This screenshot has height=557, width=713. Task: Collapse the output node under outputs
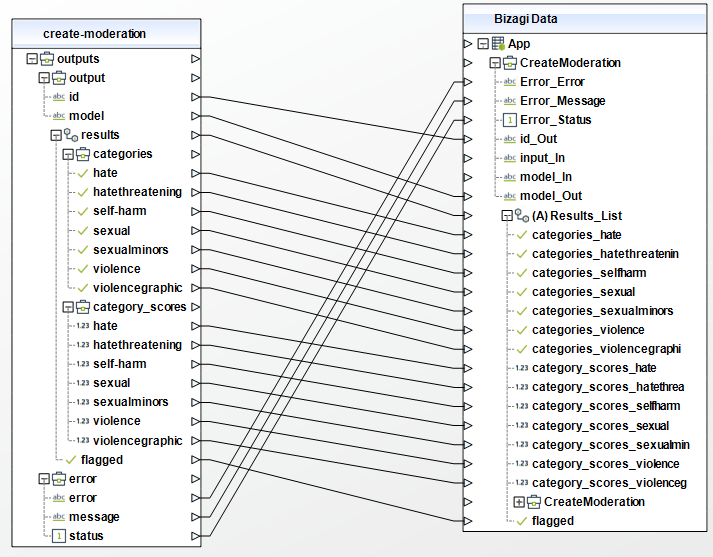pyautogui.click(x=44, y=78)
